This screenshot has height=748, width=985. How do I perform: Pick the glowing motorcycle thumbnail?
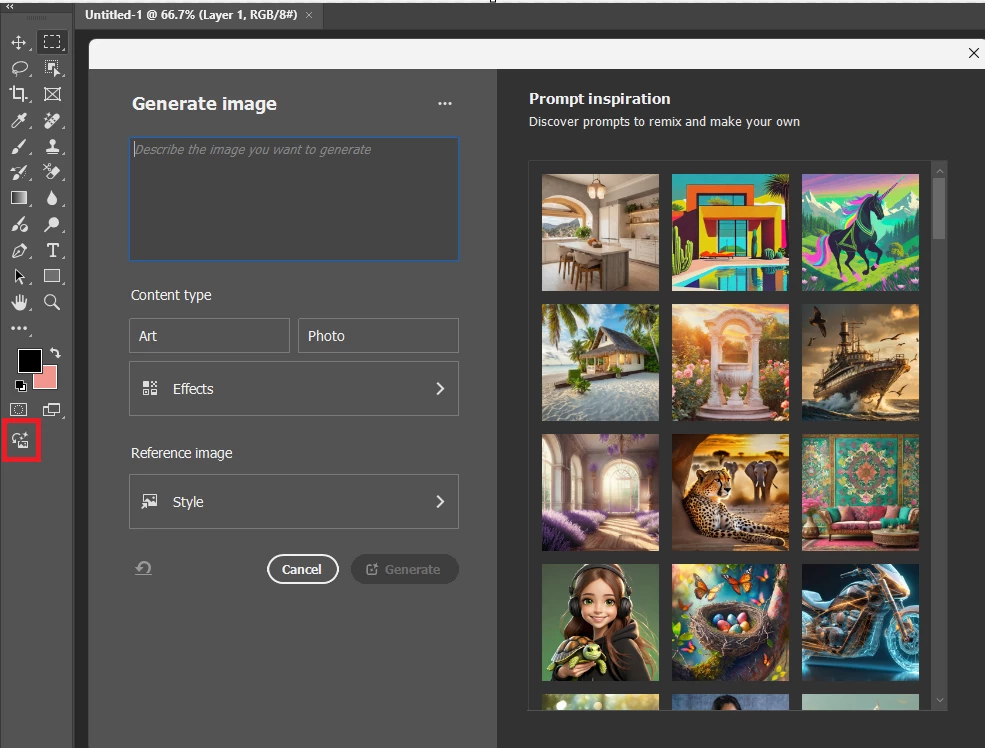(861, 622)
